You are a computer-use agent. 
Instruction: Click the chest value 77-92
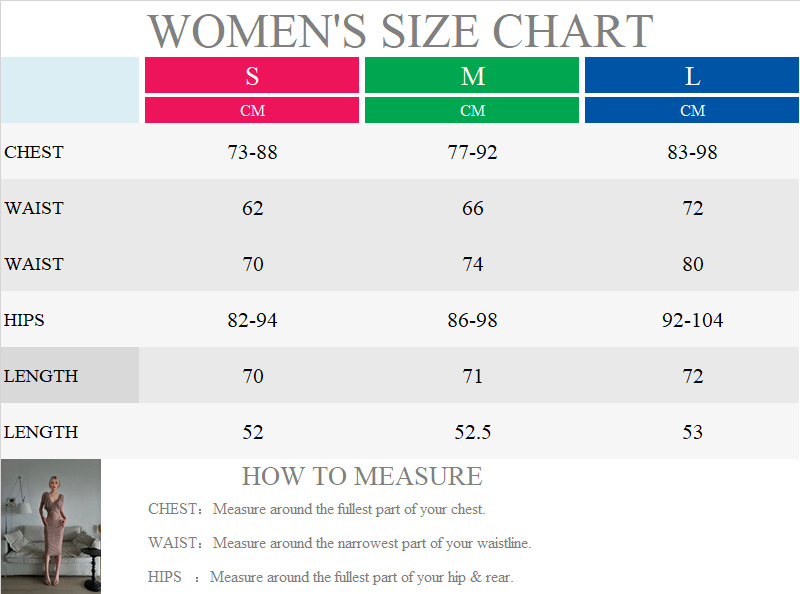pos(472,153)
